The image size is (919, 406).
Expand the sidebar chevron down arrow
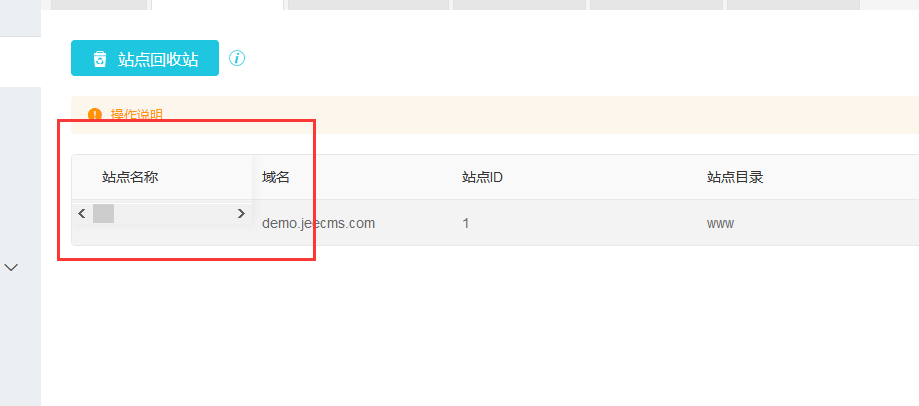pos(11,267)
